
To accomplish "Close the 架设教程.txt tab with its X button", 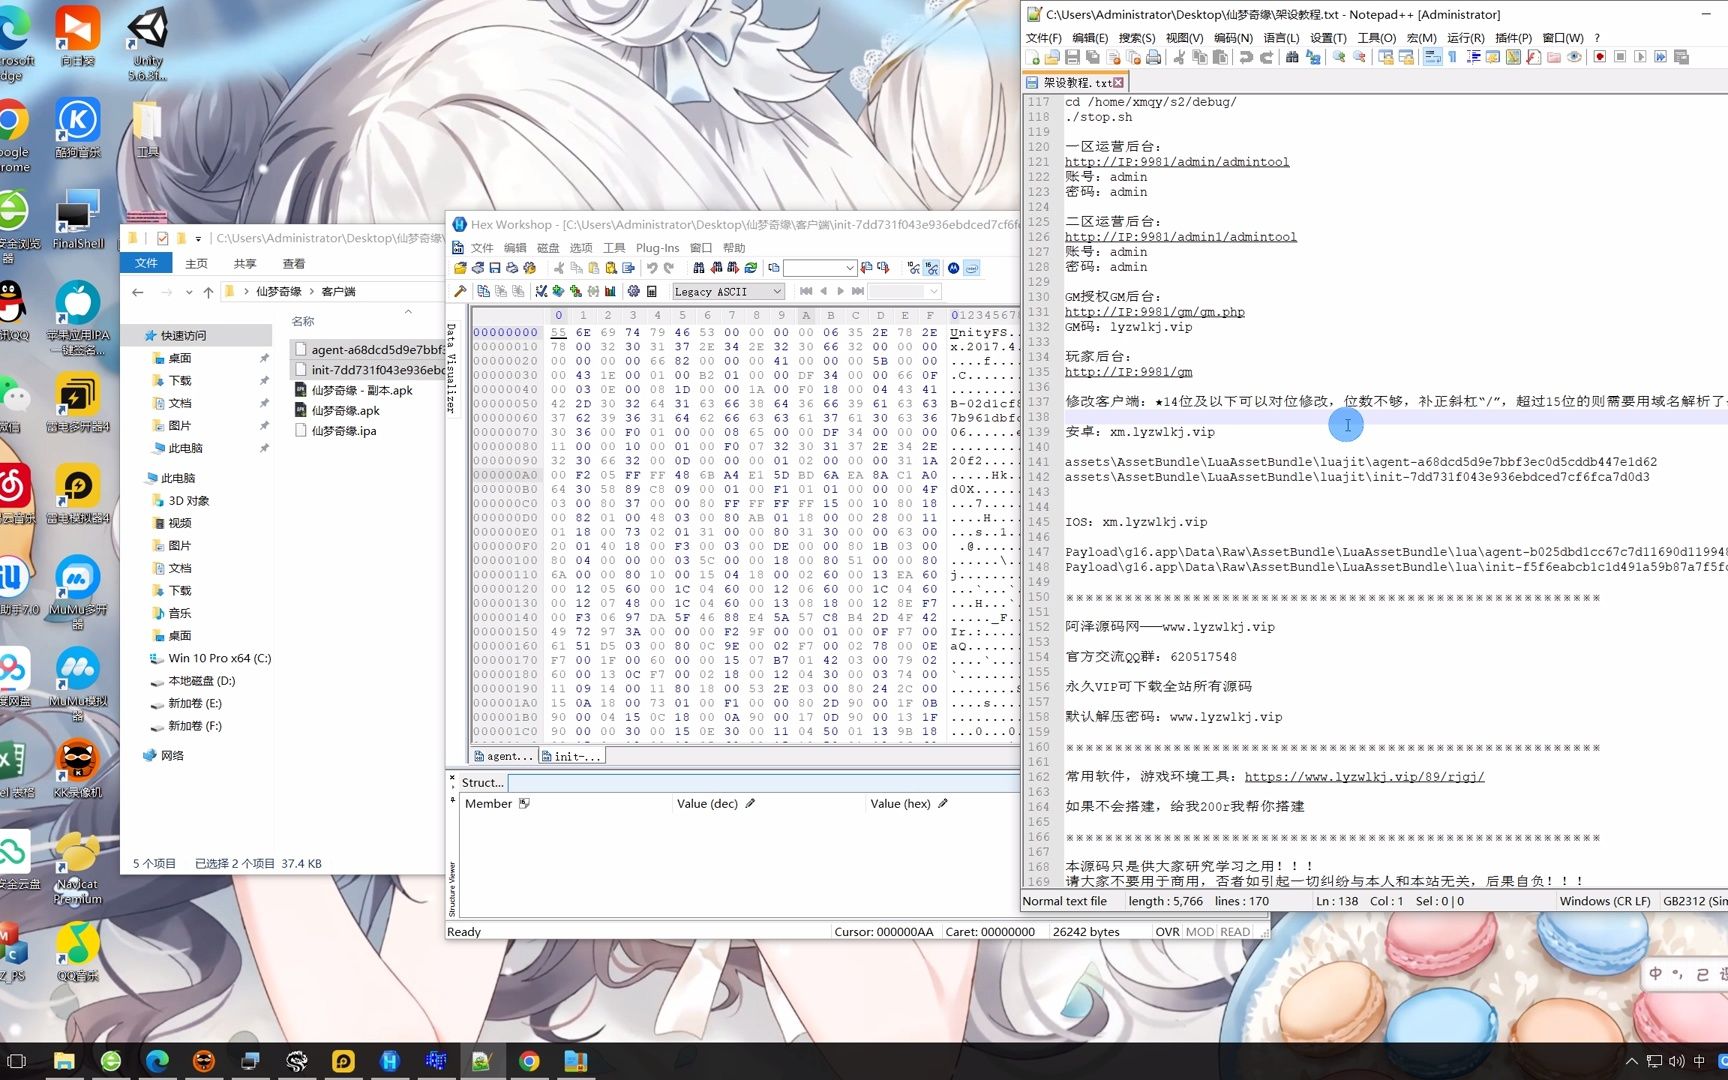I will click(1119, 82).
